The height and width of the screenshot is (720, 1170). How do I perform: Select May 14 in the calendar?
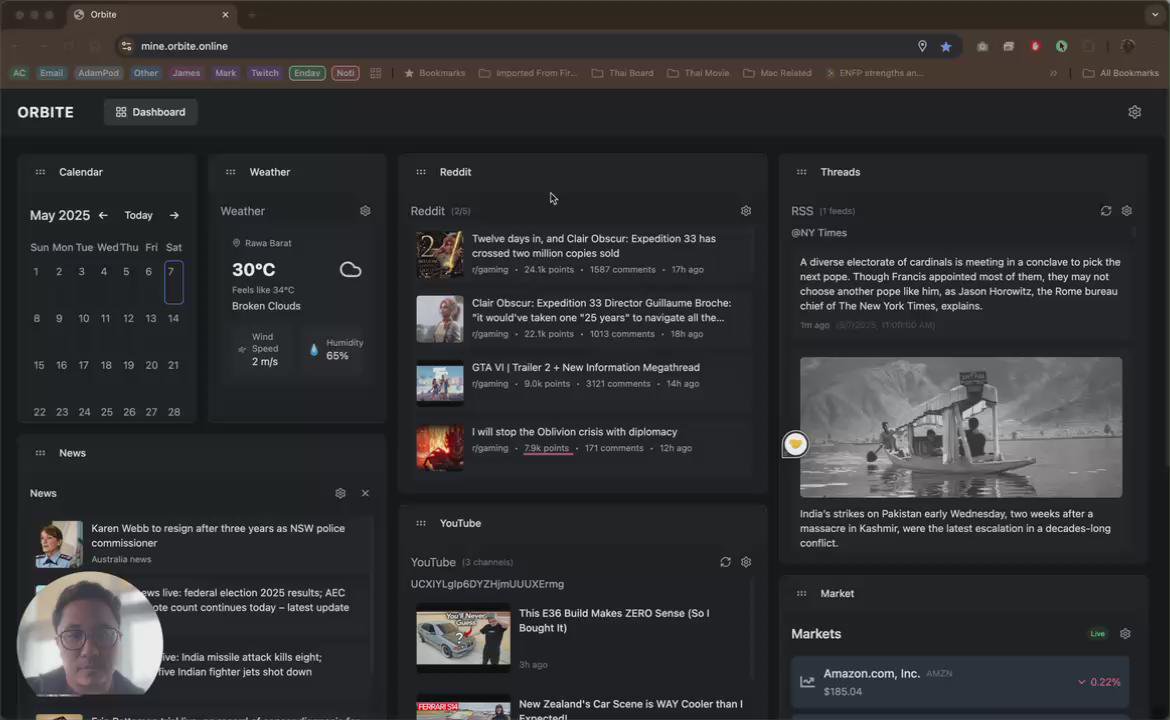click(x=173, y=319)
